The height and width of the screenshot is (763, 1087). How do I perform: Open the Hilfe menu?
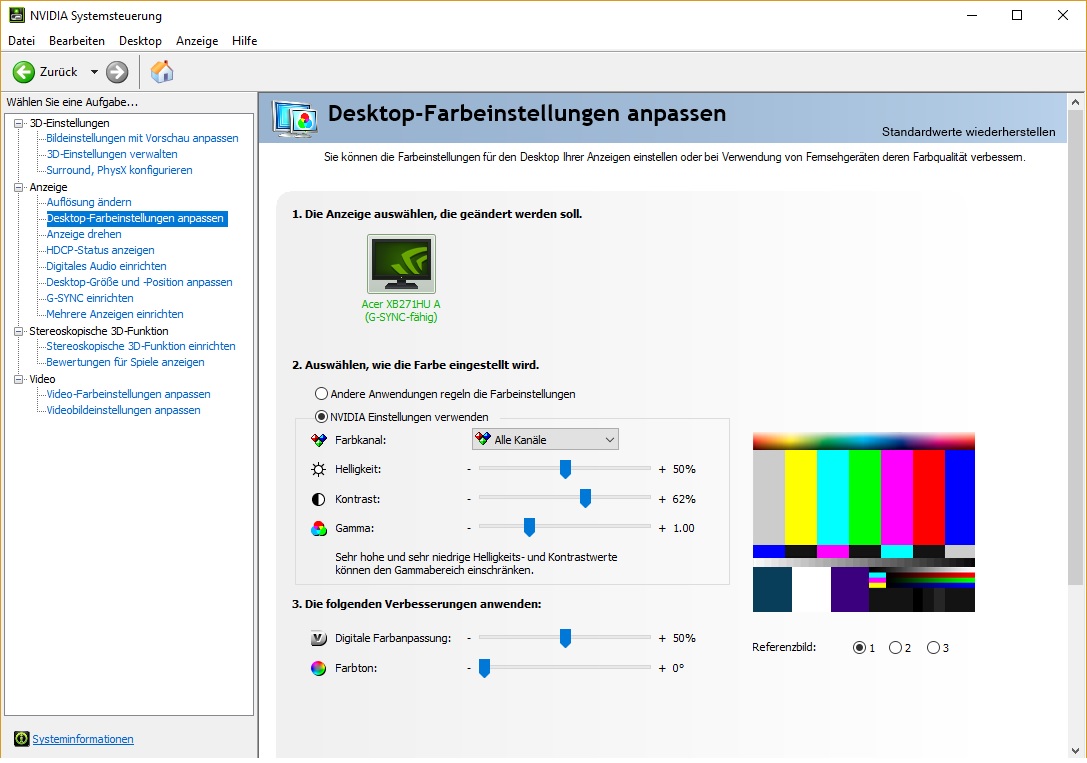tap(245, 41)
